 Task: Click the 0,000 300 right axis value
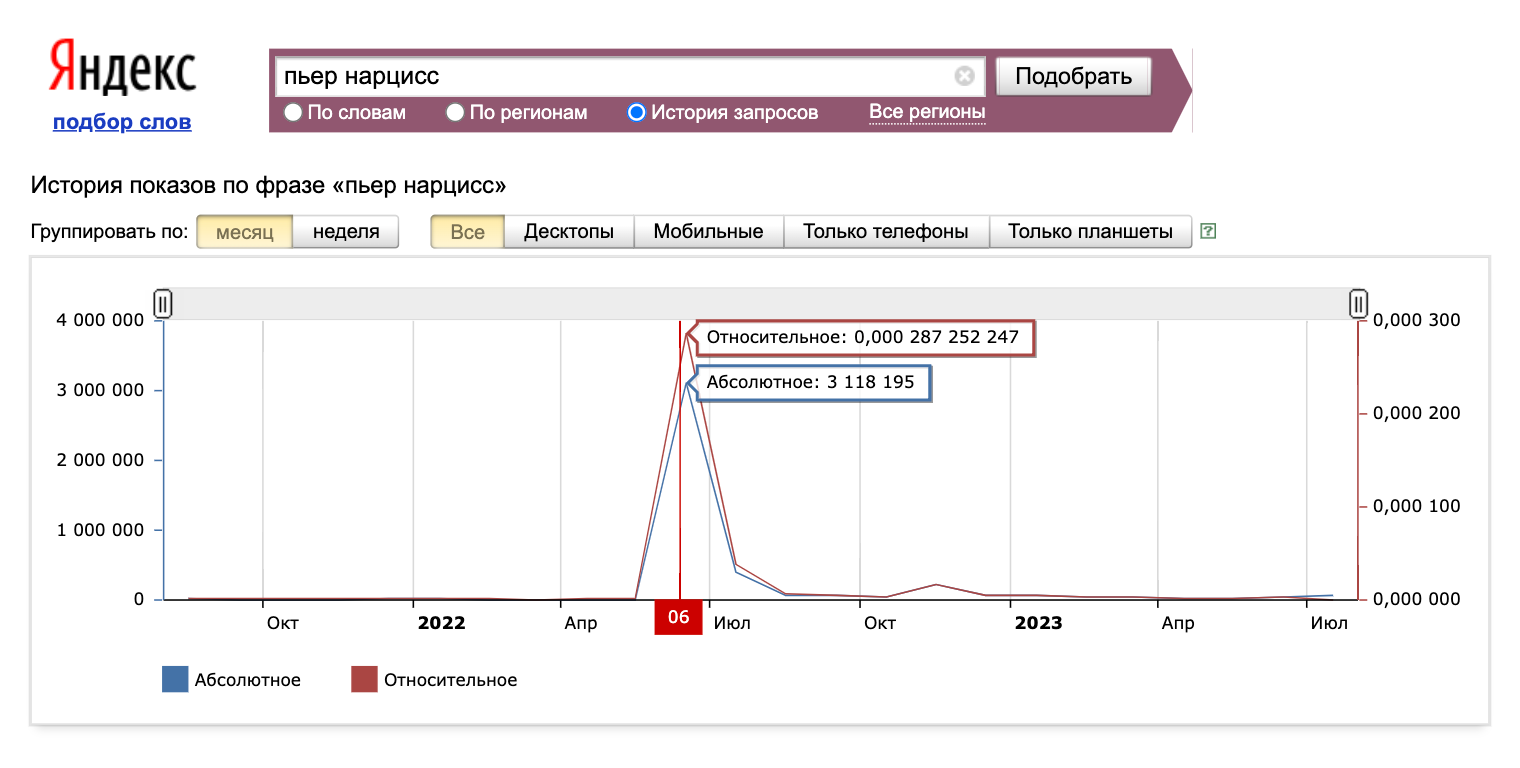click(1417, 320)
